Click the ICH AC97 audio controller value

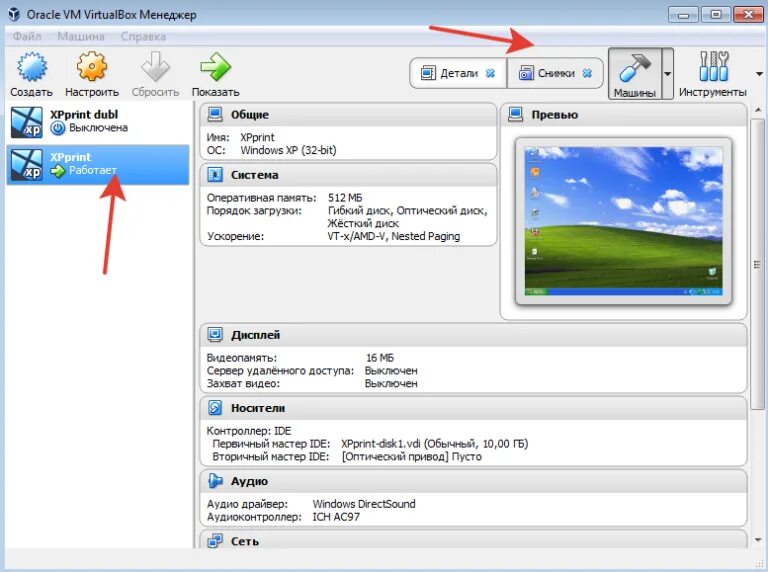point(336,517)
